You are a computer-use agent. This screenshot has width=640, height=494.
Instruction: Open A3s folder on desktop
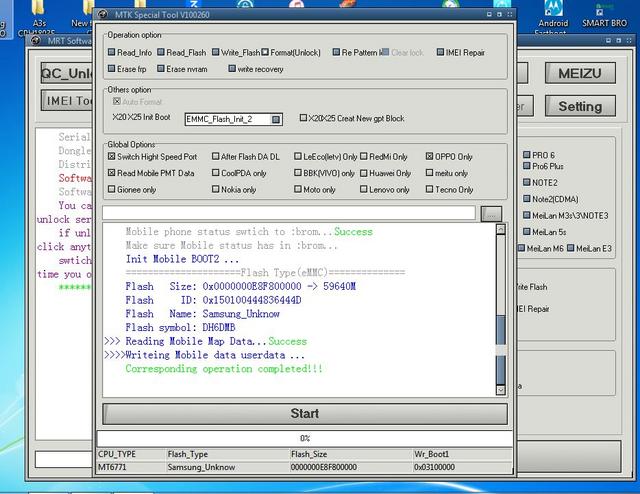click(x=39, y=17)
